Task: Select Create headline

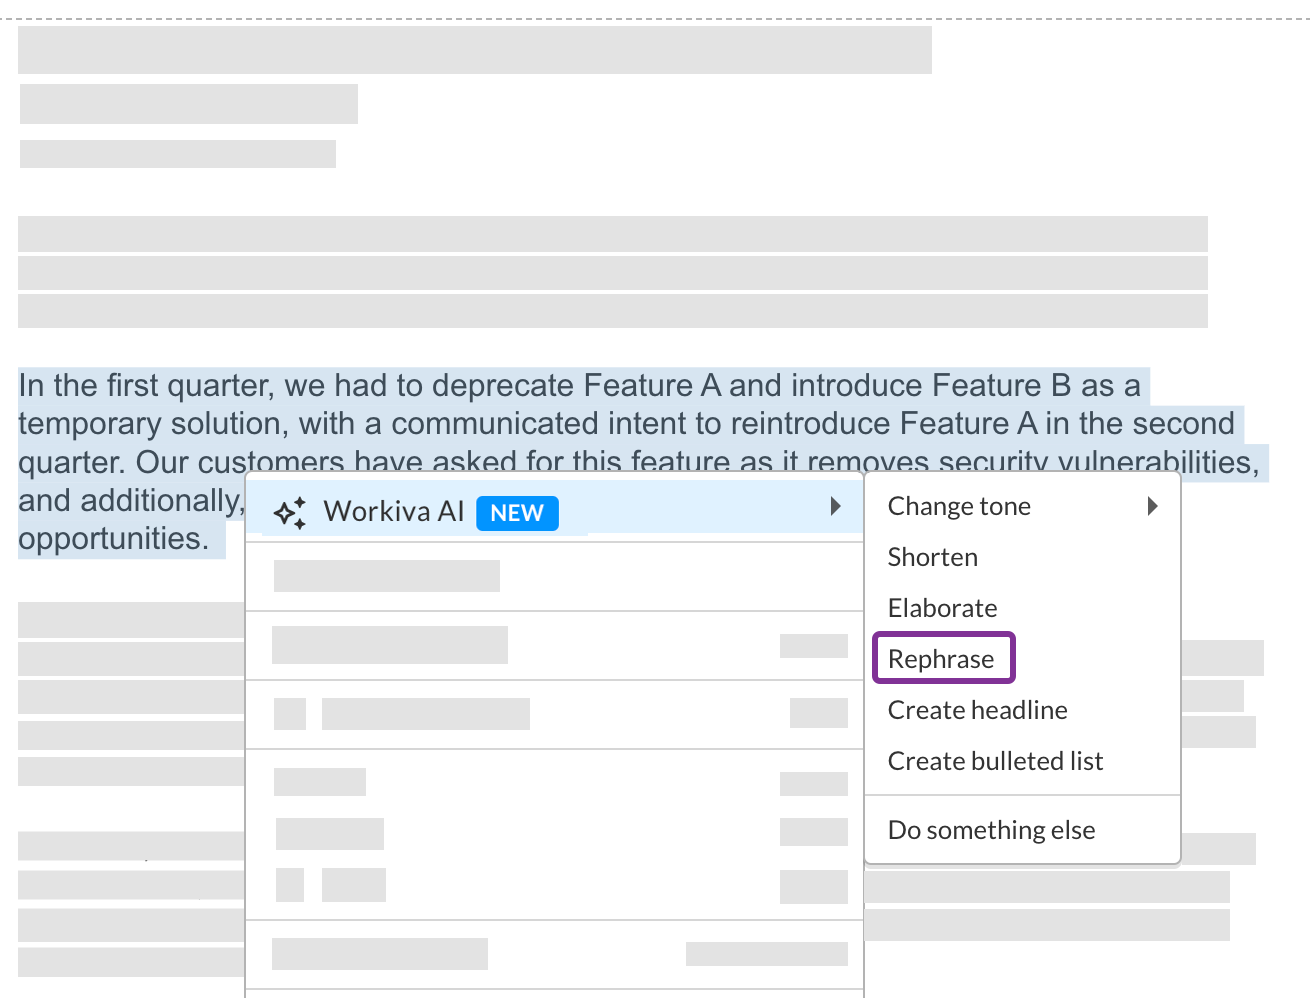Action: [x=977, y=710]
